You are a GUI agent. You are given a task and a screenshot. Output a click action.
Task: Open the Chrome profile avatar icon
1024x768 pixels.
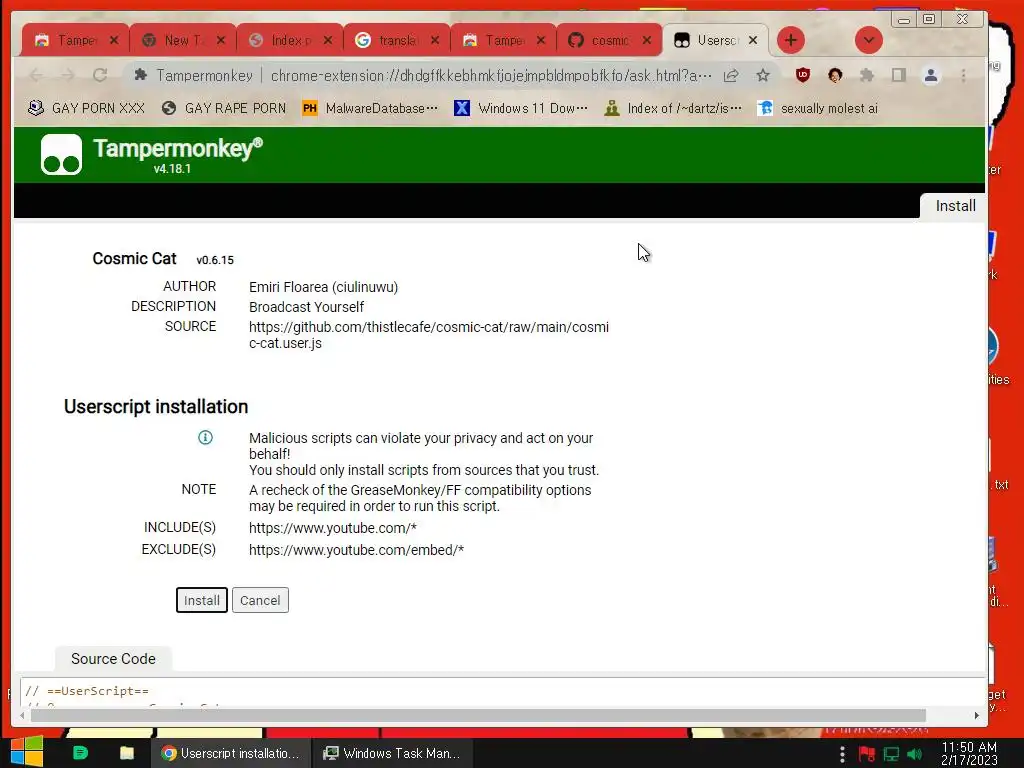coord(931,75)
